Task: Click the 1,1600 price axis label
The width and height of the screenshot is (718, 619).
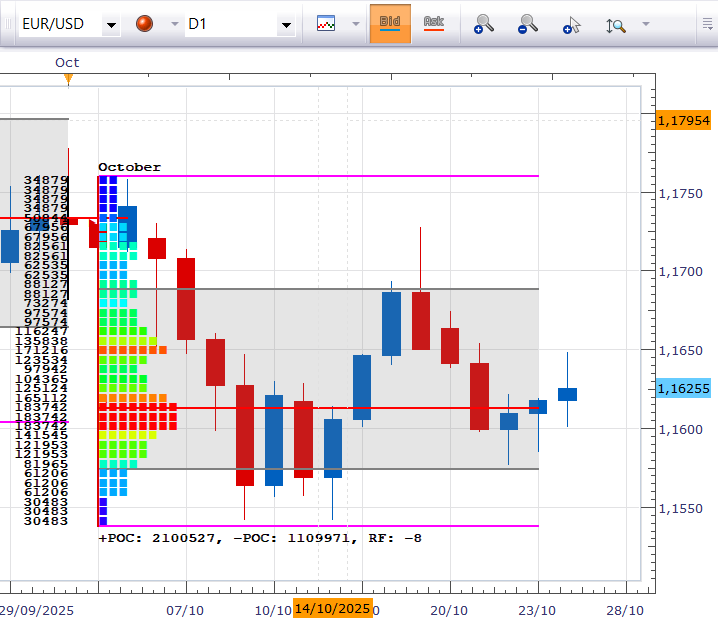Action: [x=680, y=429]
